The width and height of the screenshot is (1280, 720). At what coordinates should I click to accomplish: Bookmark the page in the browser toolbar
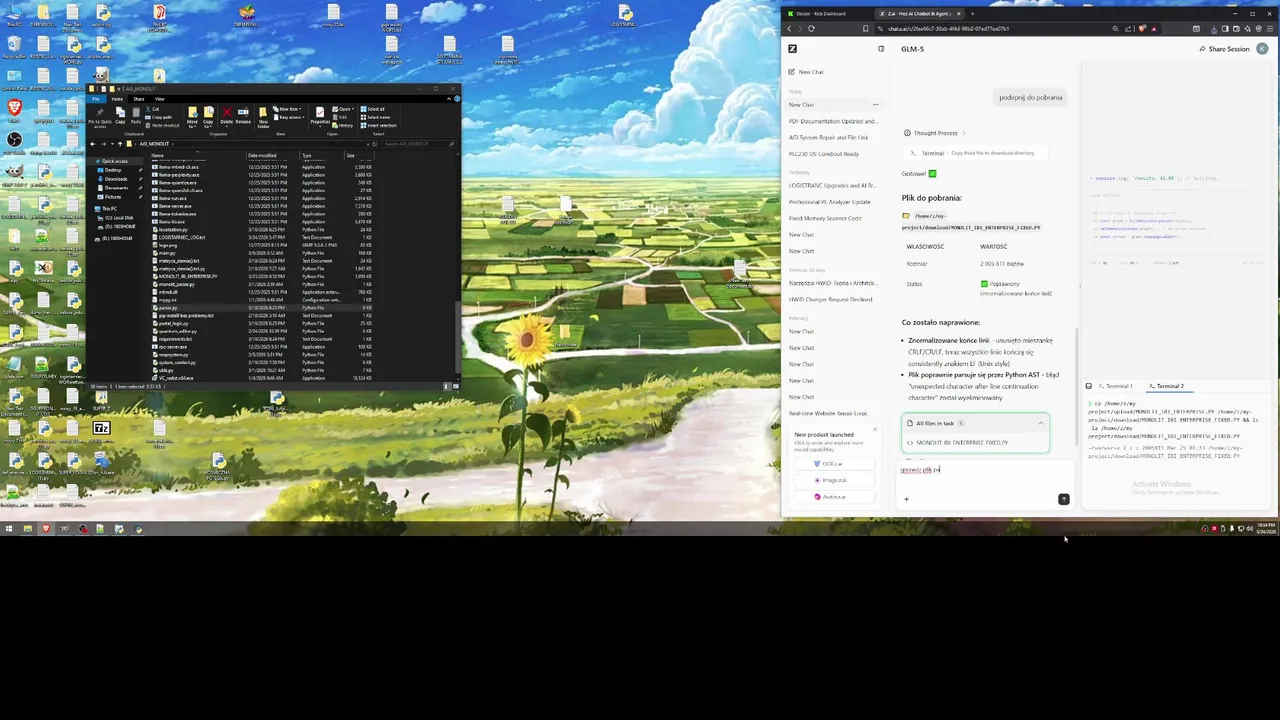[865, 28]
